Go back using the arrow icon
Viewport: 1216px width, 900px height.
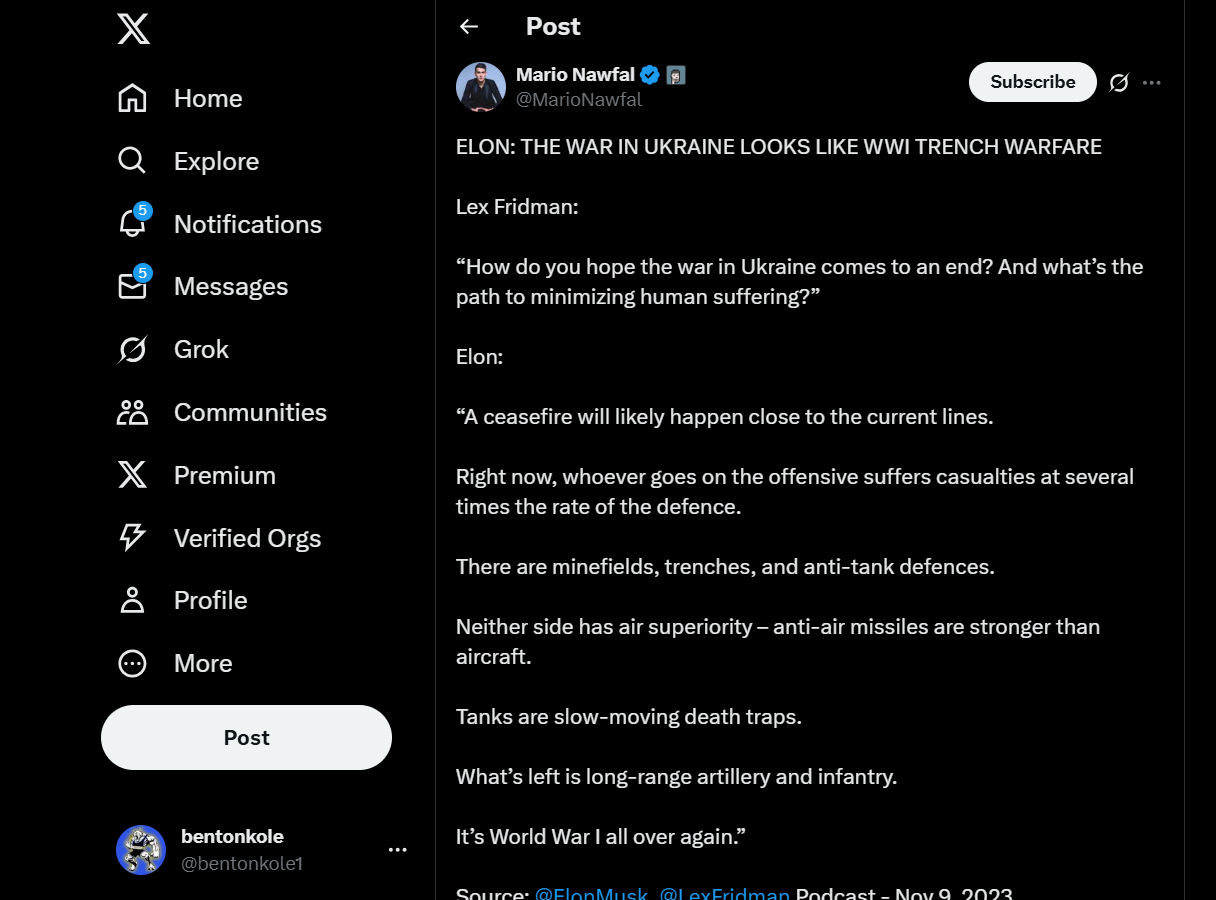pyautogui.click(x=469, y=27)
